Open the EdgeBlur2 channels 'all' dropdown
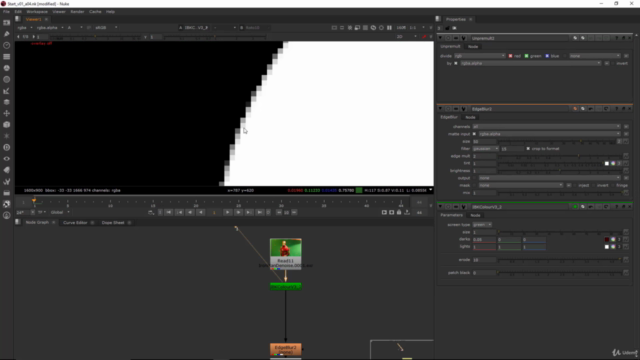 click(x=547, y=127)
